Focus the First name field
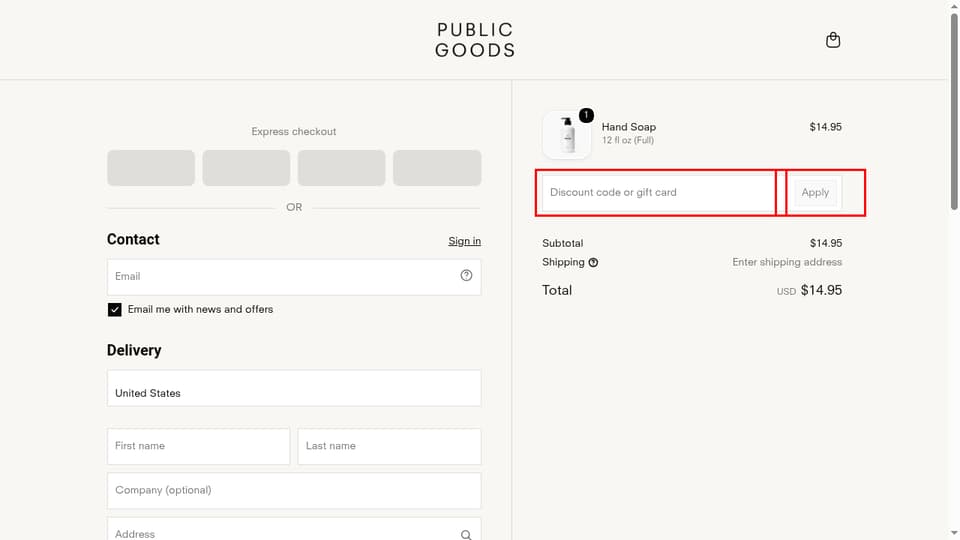 click(x=198, y=446)
